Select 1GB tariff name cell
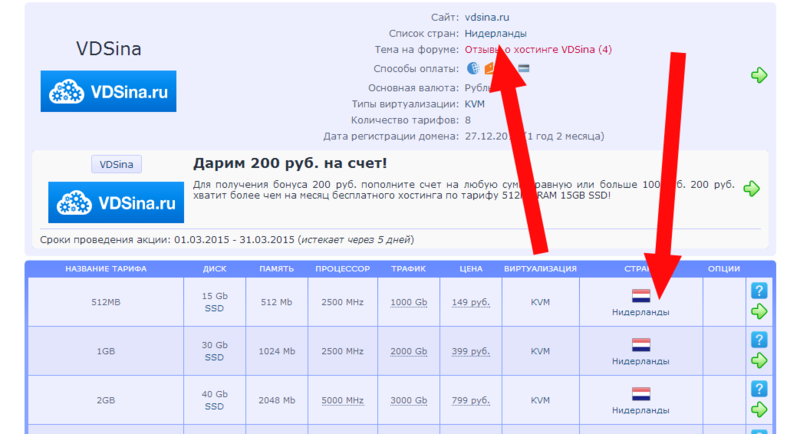Image resolution: width=800 pixels, height=434 pixels. [106, 351]
